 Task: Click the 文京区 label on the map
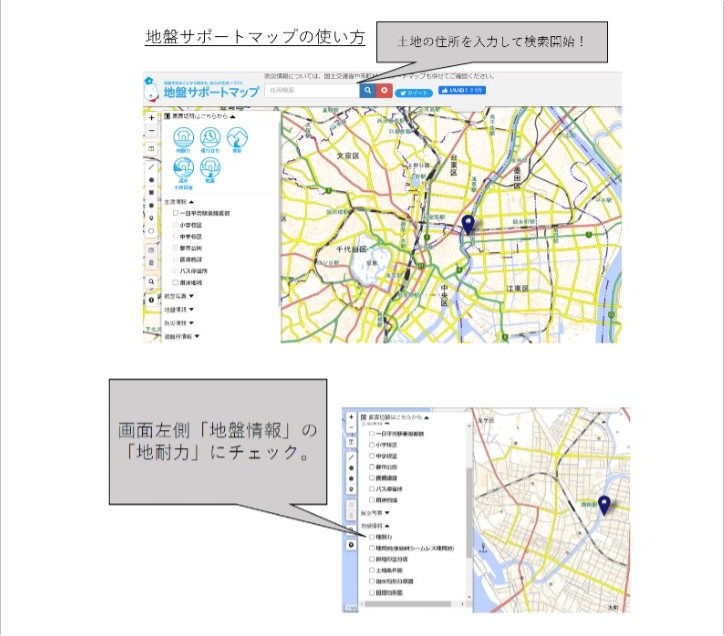tap(348, 156)
